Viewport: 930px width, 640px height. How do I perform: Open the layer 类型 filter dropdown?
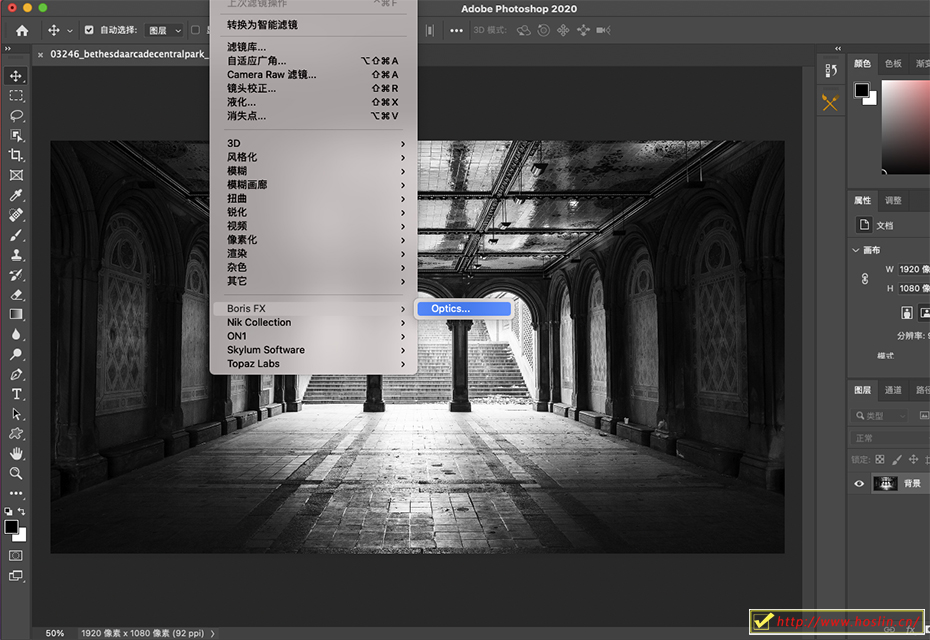coord(881,416)
